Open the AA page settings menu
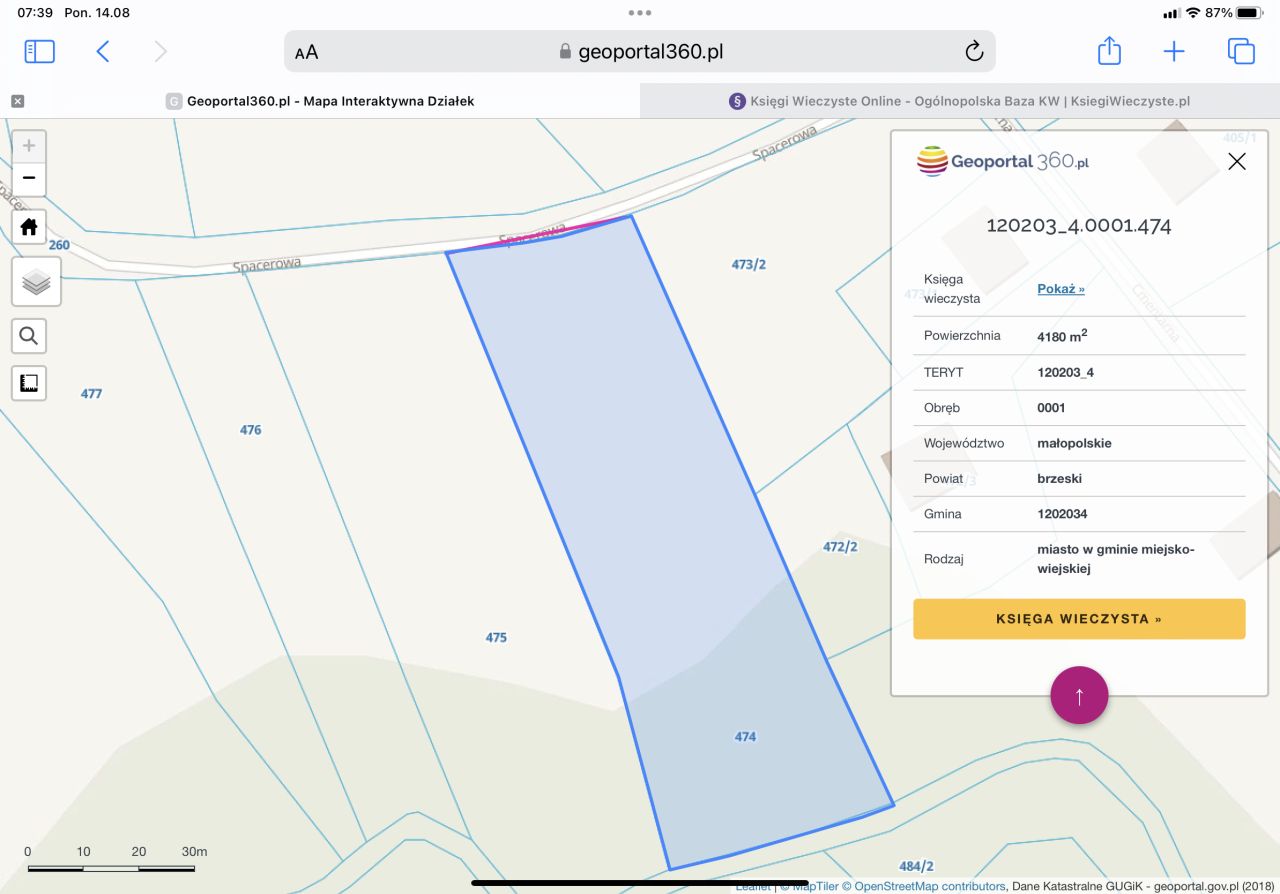Screen dimensions: 1280x894 tap(307, 52)
